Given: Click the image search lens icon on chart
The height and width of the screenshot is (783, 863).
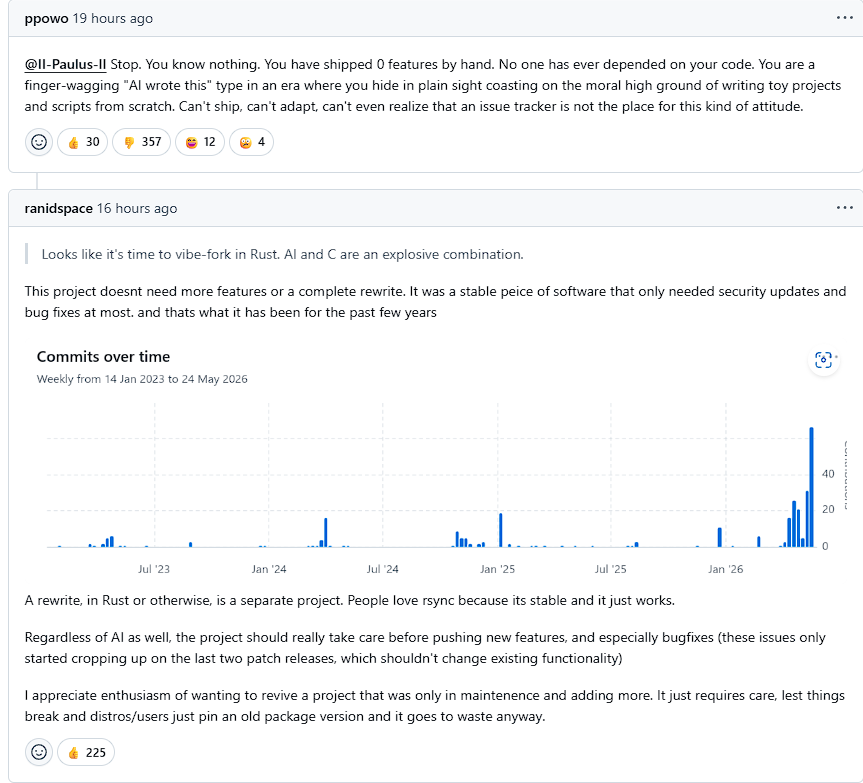Looking at the screenshot, I should (823, 360).
